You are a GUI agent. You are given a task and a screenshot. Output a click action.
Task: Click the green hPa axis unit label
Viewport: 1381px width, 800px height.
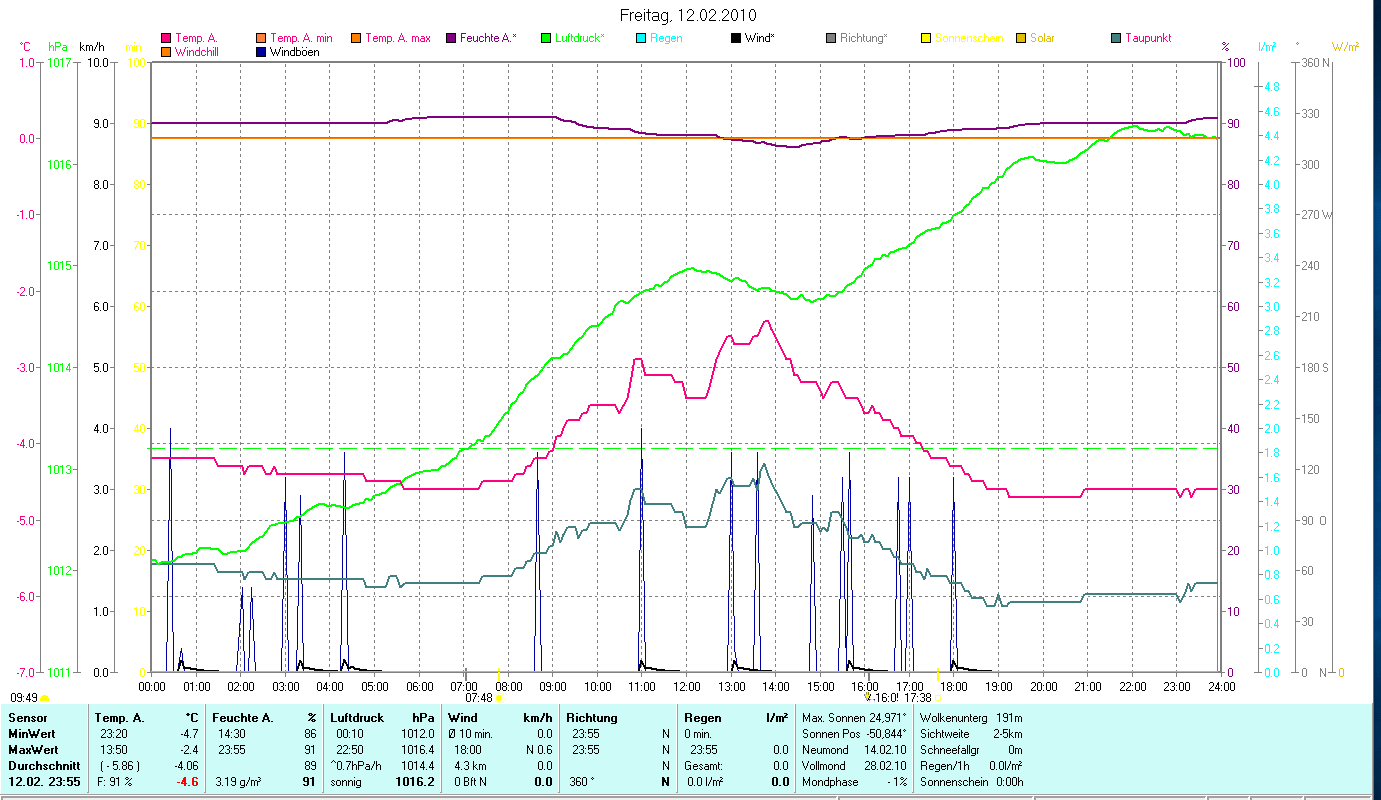point(58,46)
